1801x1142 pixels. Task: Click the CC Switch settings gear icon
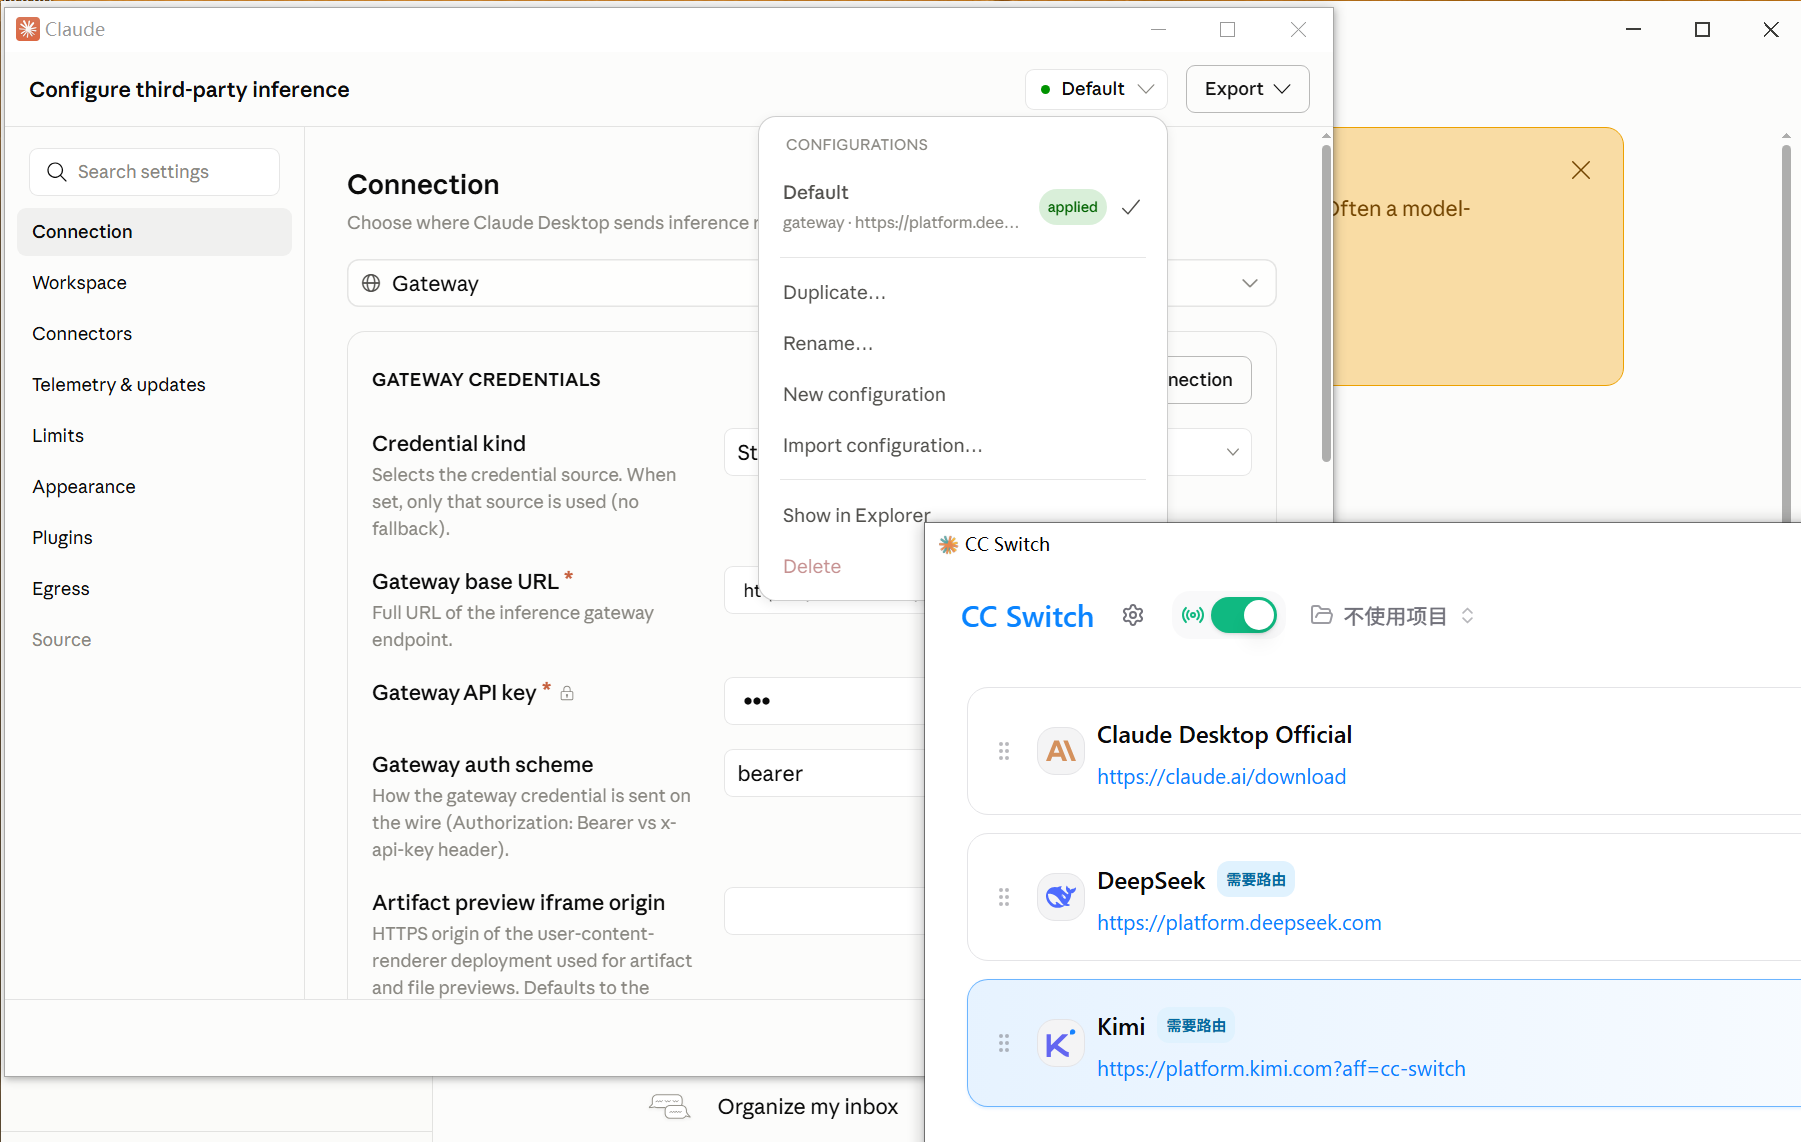1132,615
